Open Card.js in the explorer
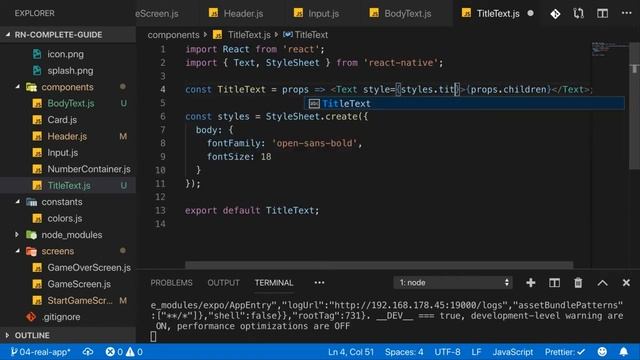Image resolution: width=640 pixels, height=360 pixels. pos(62,120)
